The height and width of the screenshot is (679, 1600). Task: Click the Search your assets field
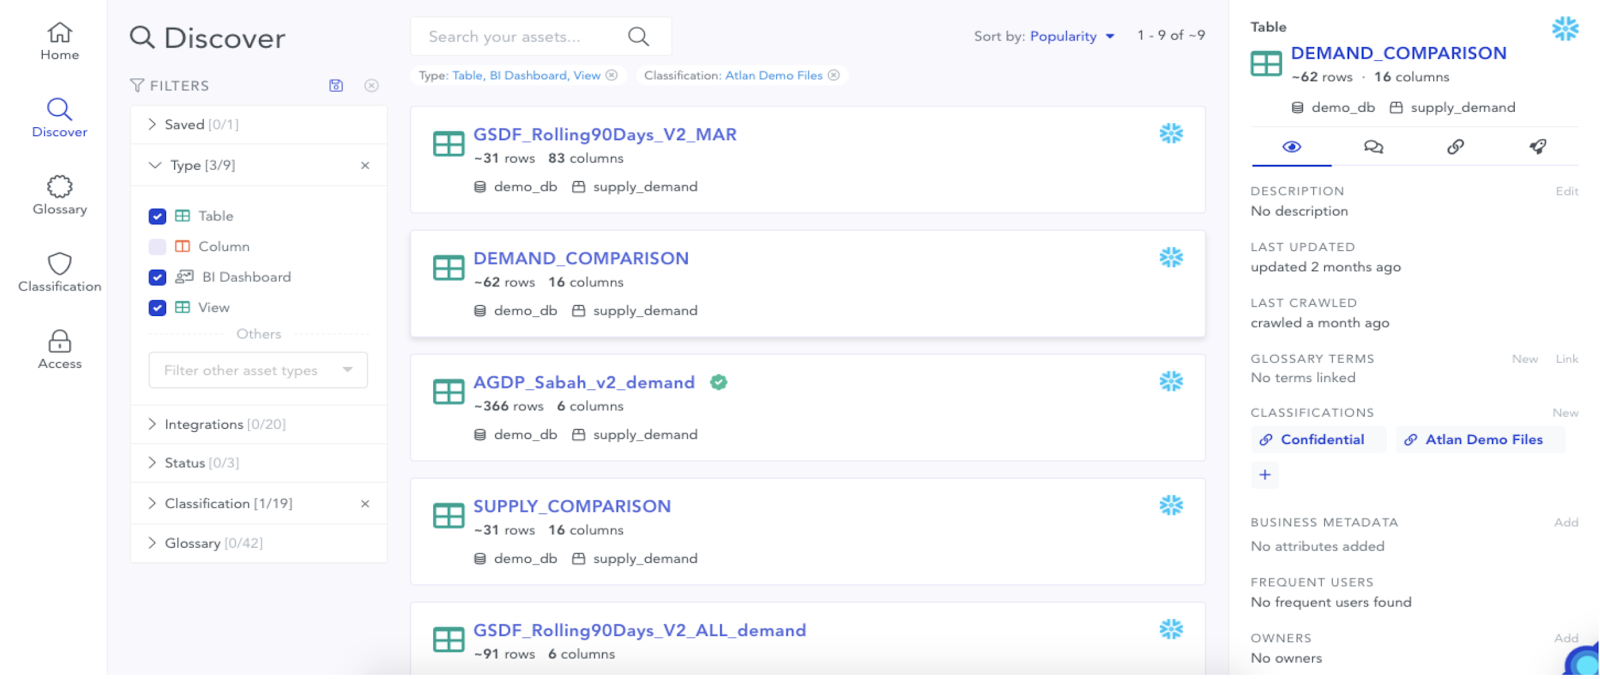tap(541, 37)
